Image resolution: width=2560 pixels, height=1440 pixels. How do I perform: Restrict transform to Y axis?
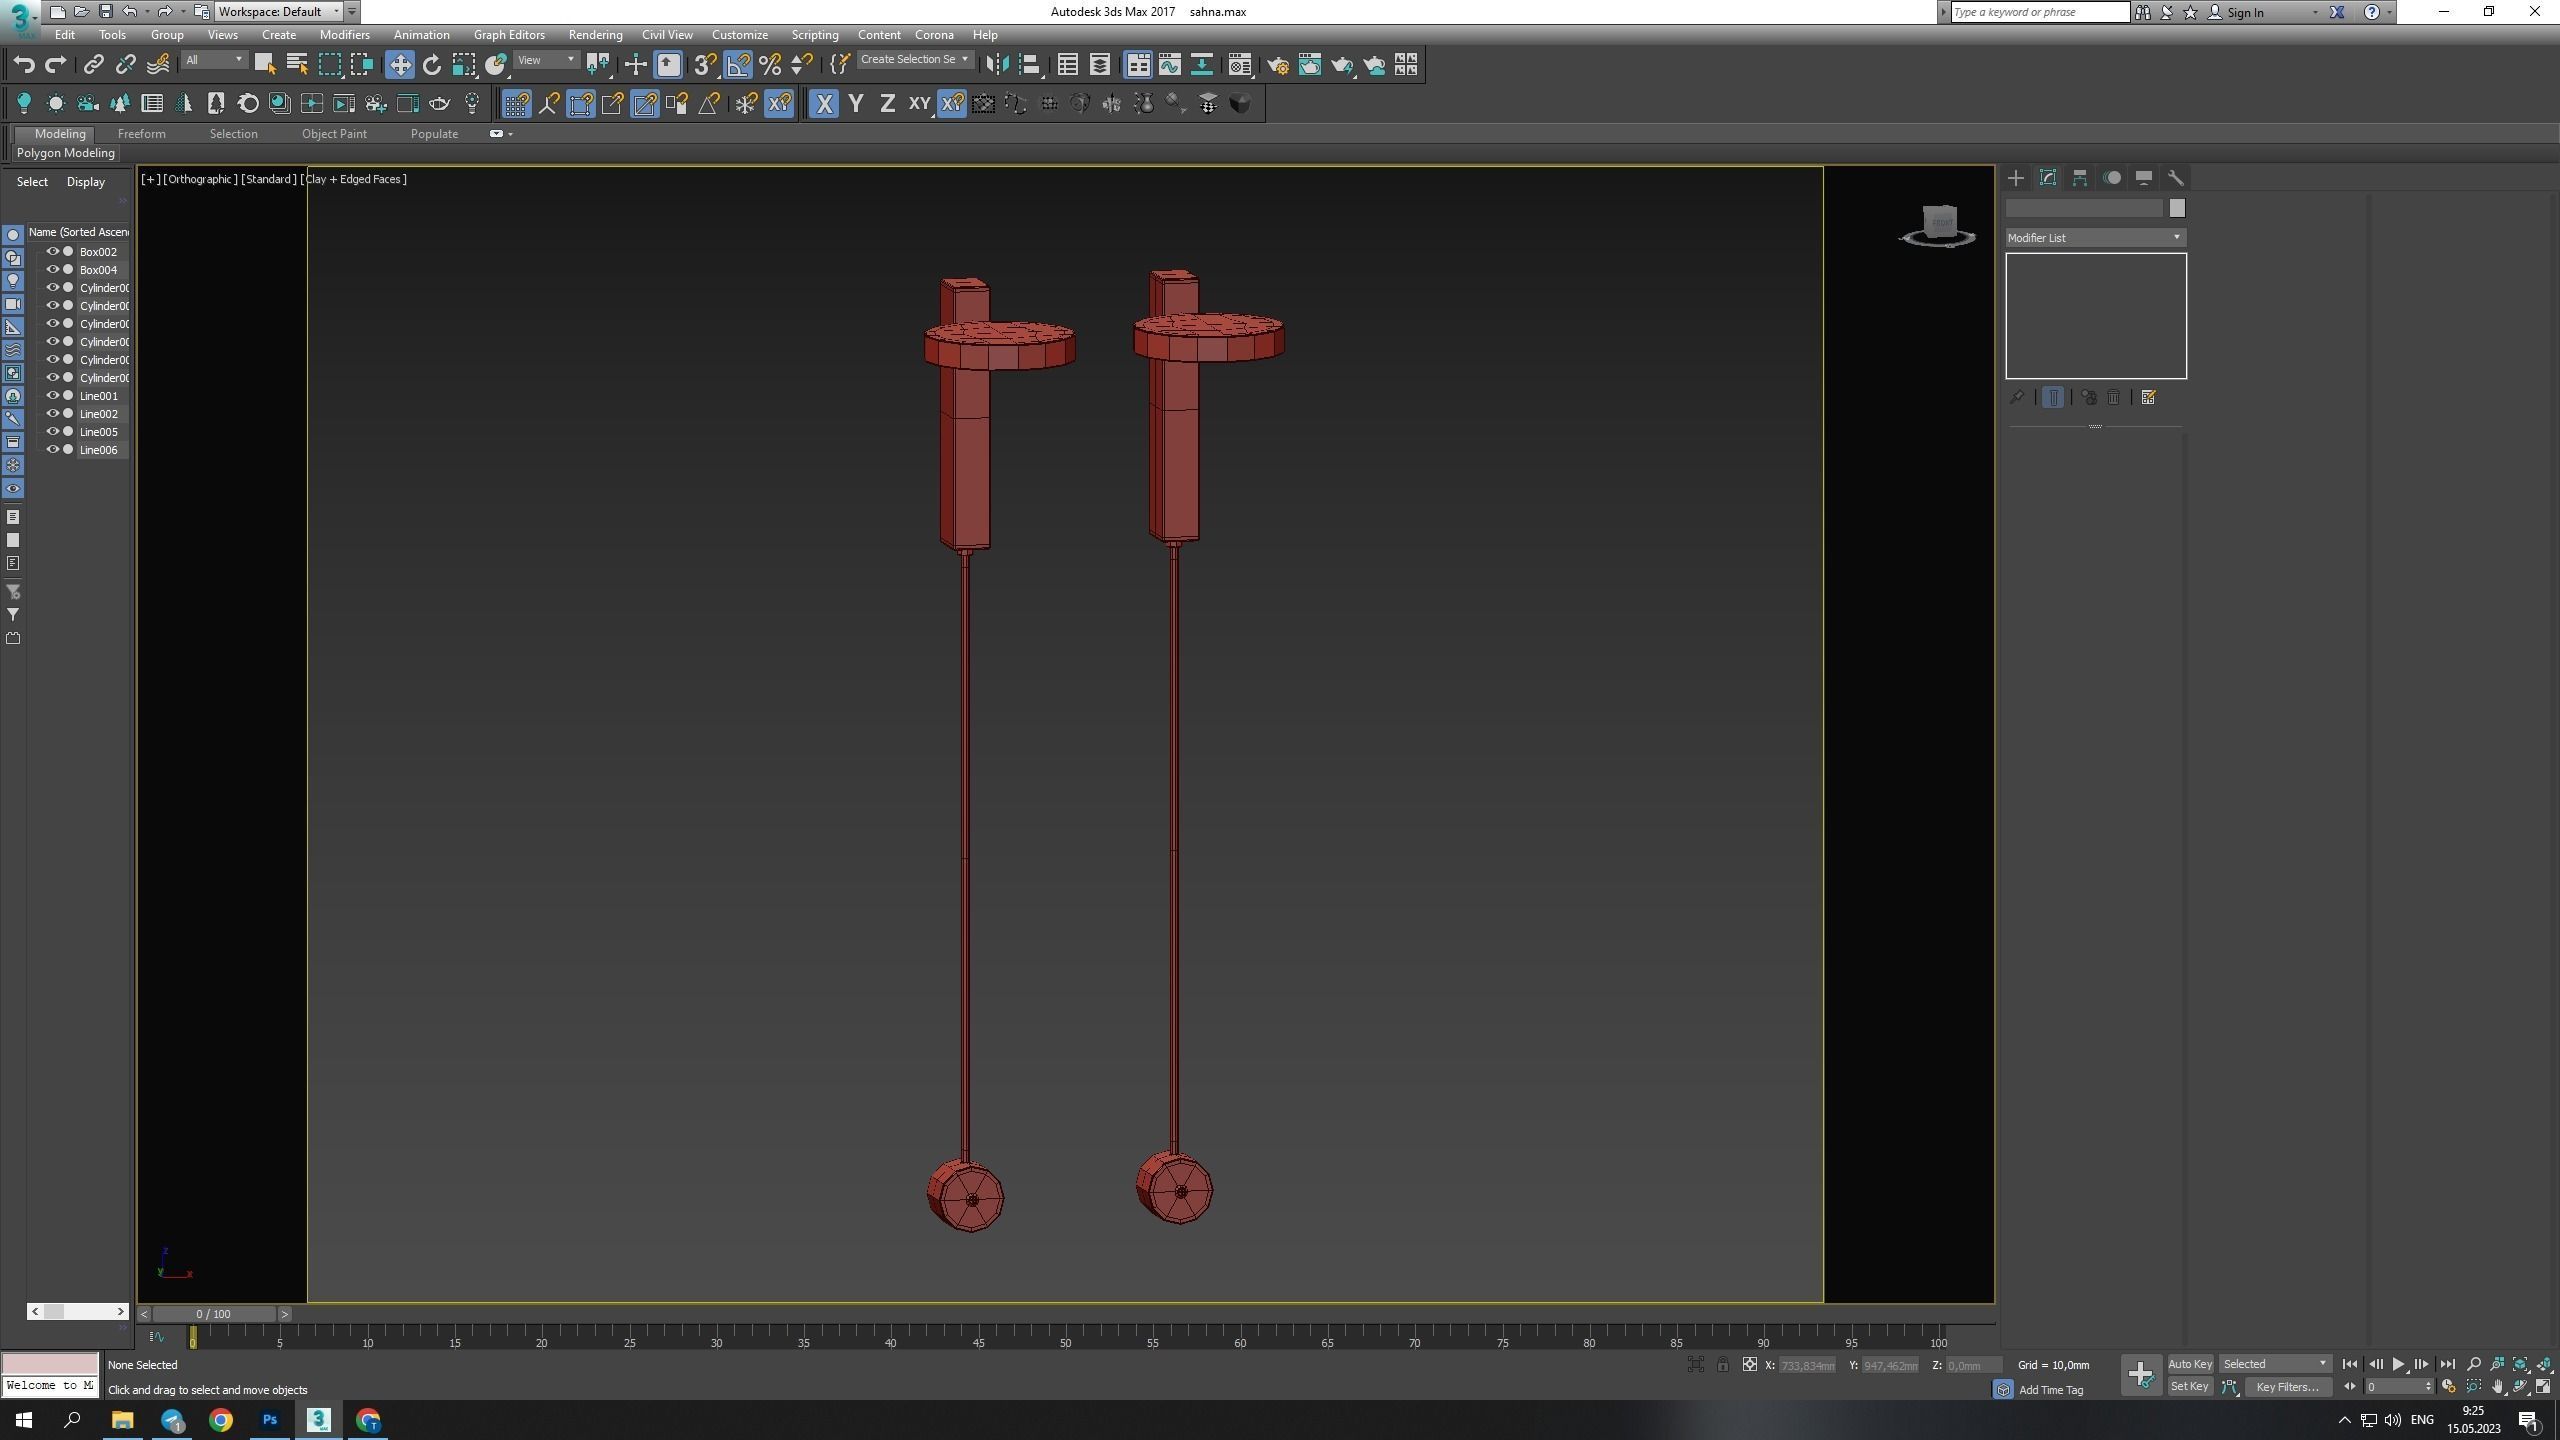coord(856,104)
